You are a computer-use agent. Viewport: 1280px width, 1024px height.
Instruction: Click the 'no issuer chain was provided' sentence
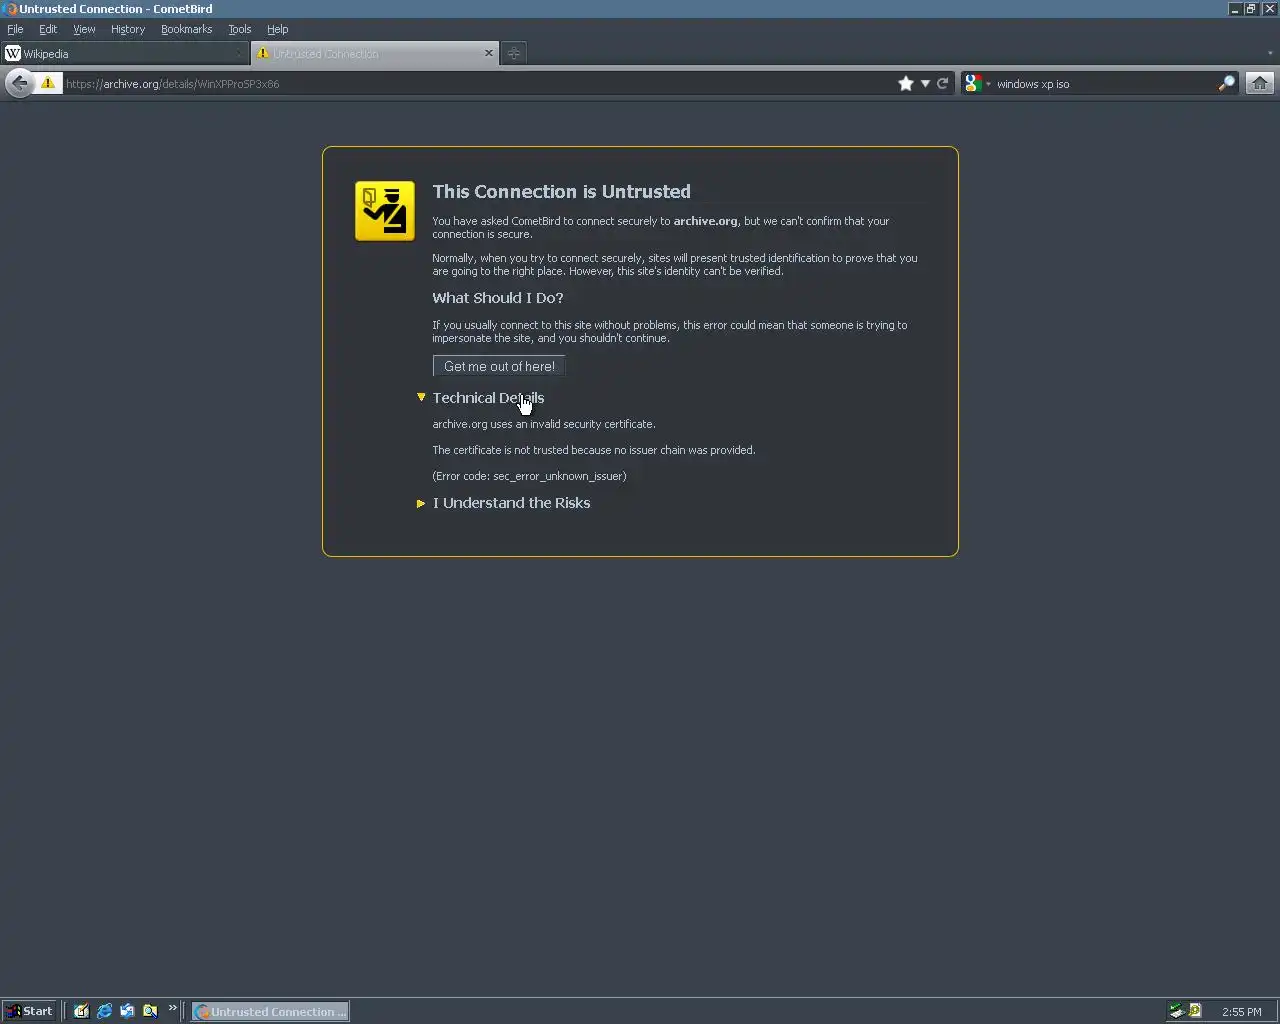click(x=594, y=450)
